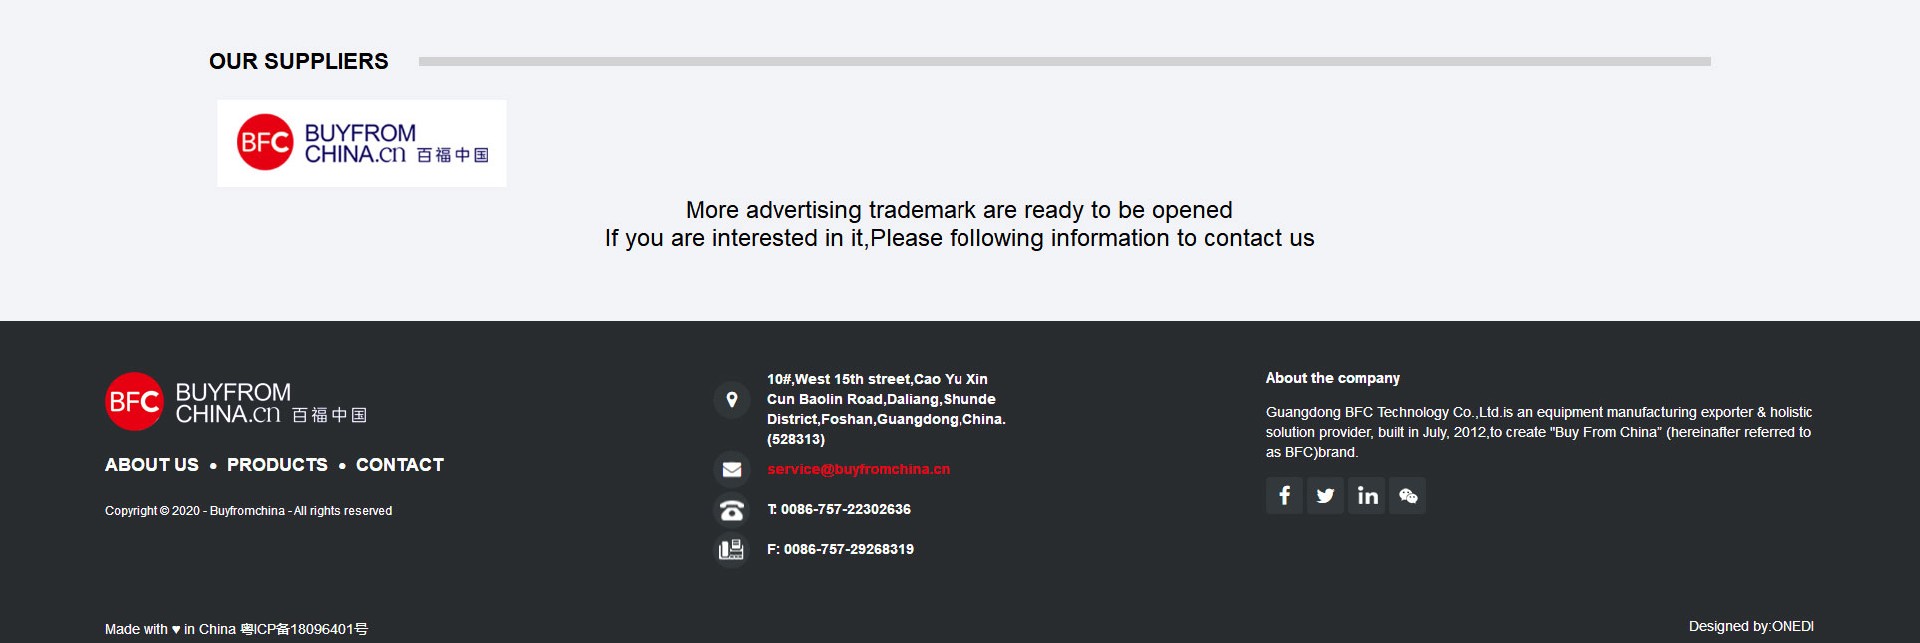Go to the ABOUT US footer link
The height and width of the screenshot is (643, 1920).
[x=152, y=465]
